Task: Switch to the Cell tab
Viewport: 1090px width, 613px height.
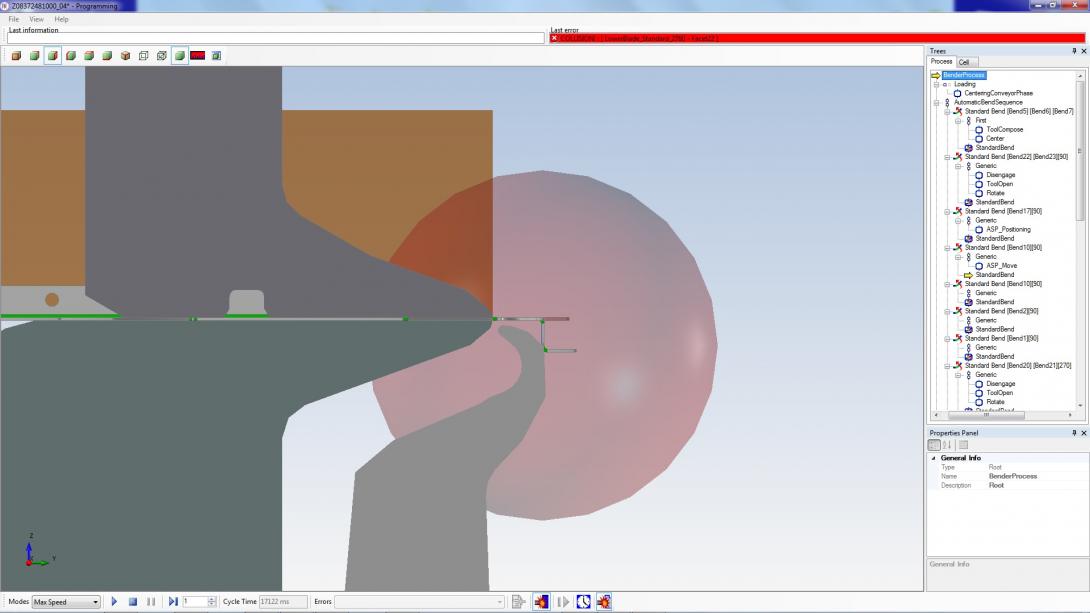Action: [964, 62]
